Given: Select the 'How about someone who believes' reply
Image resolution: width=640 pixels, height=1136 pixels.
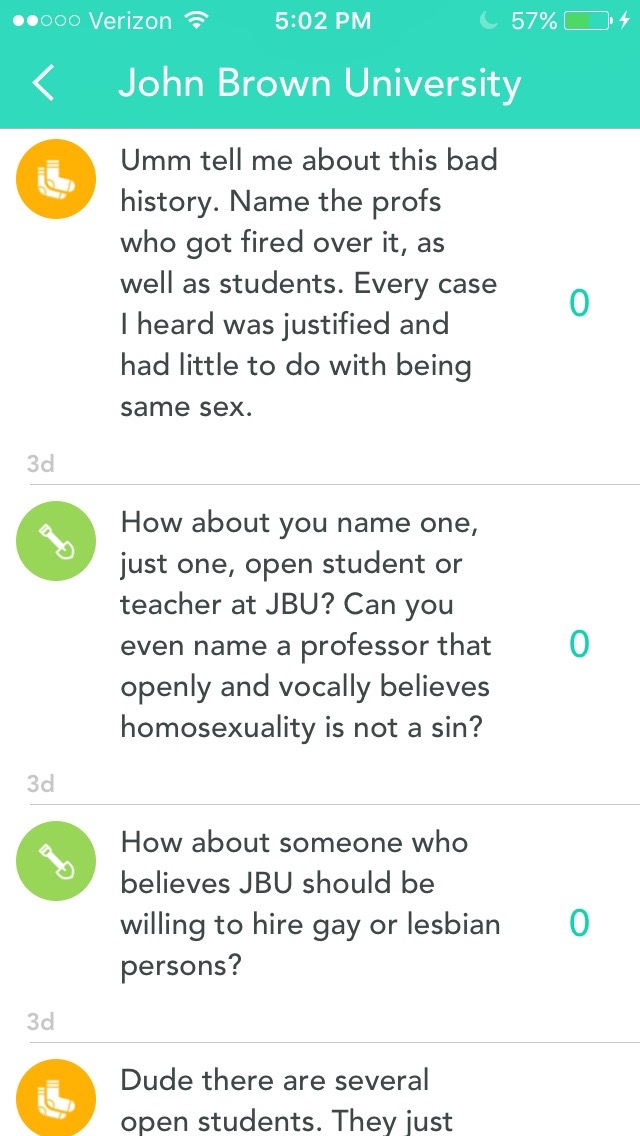Looking at the screenshot, I should tap(310, 904).
